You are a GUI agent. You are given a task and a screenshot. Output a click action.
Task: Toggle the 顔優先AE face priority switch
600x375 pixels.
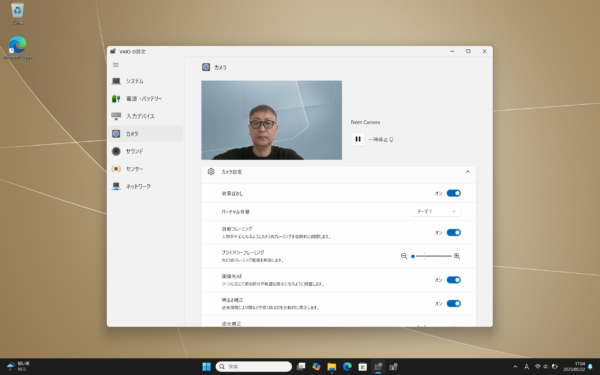453,280
